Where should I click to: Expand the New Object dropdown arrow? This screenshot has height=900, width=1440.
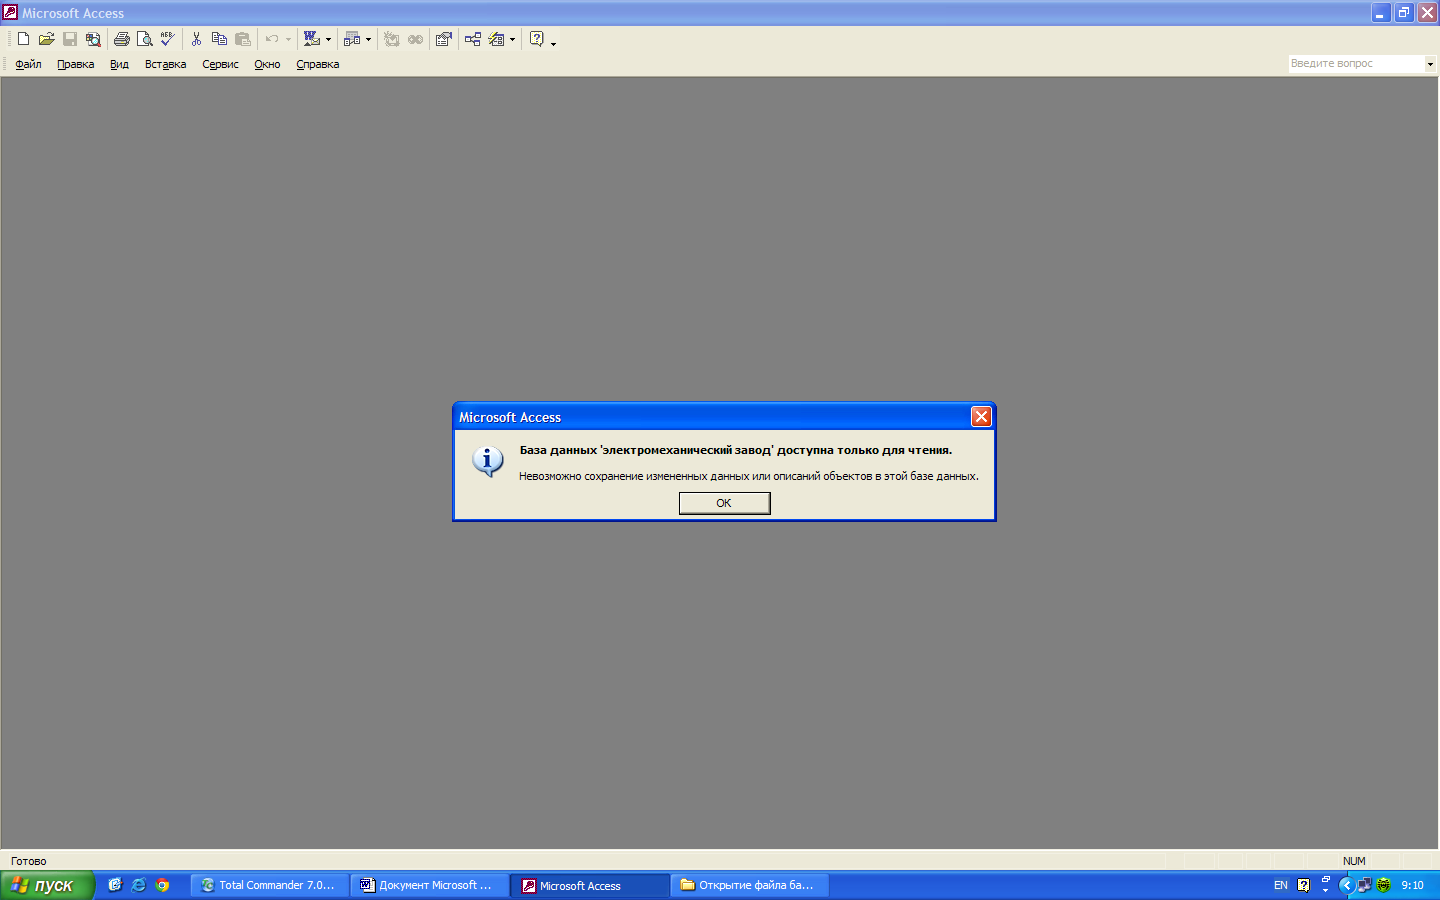click(x=512, y=40)
